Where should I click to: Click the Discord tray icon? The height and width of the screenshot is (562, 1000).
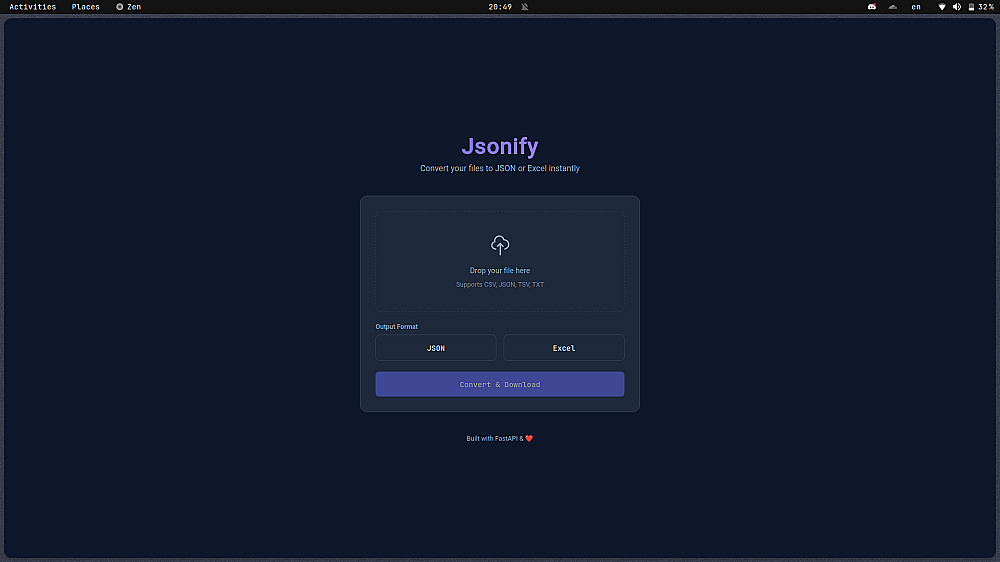pos(872,7)
